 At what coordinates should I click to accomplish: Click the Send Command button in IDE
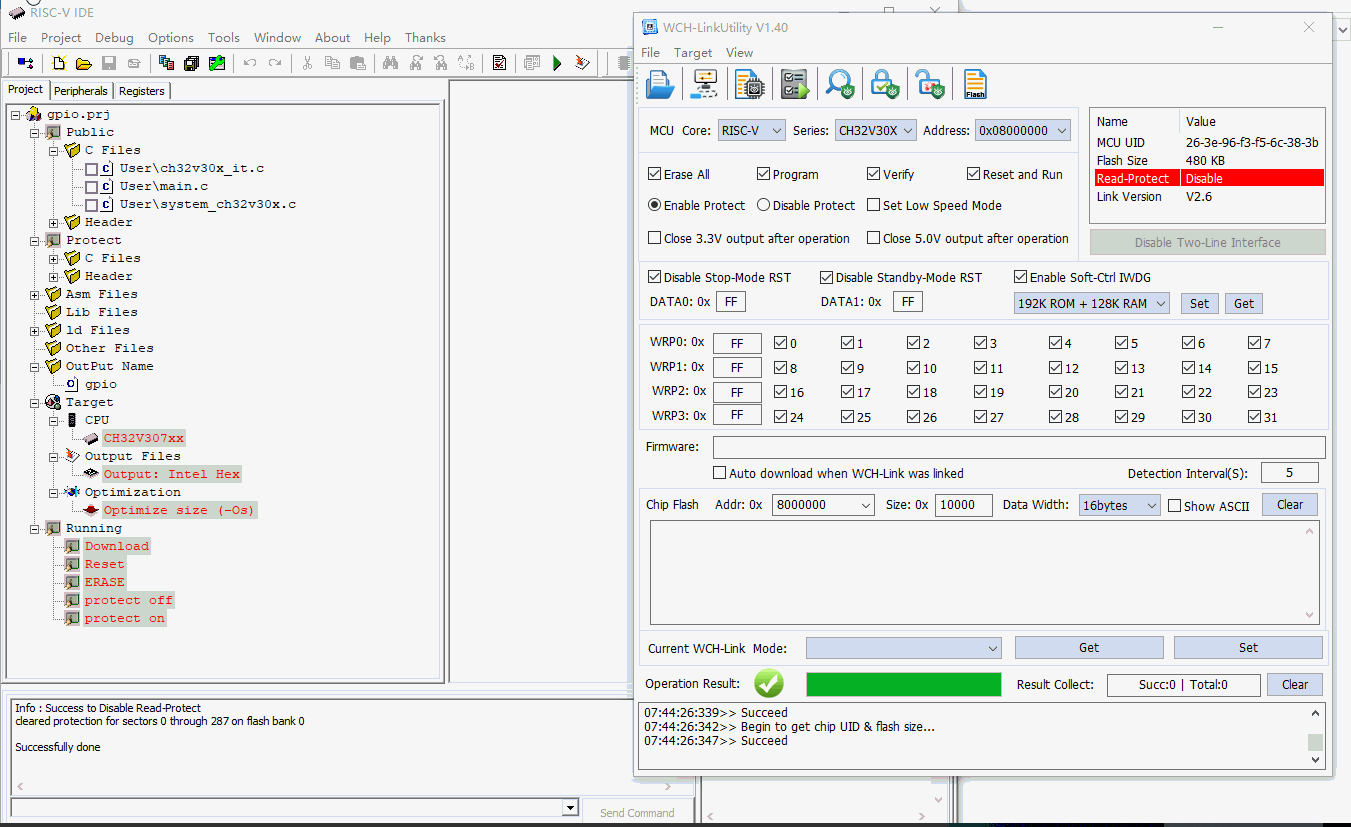tap(637, 812)
